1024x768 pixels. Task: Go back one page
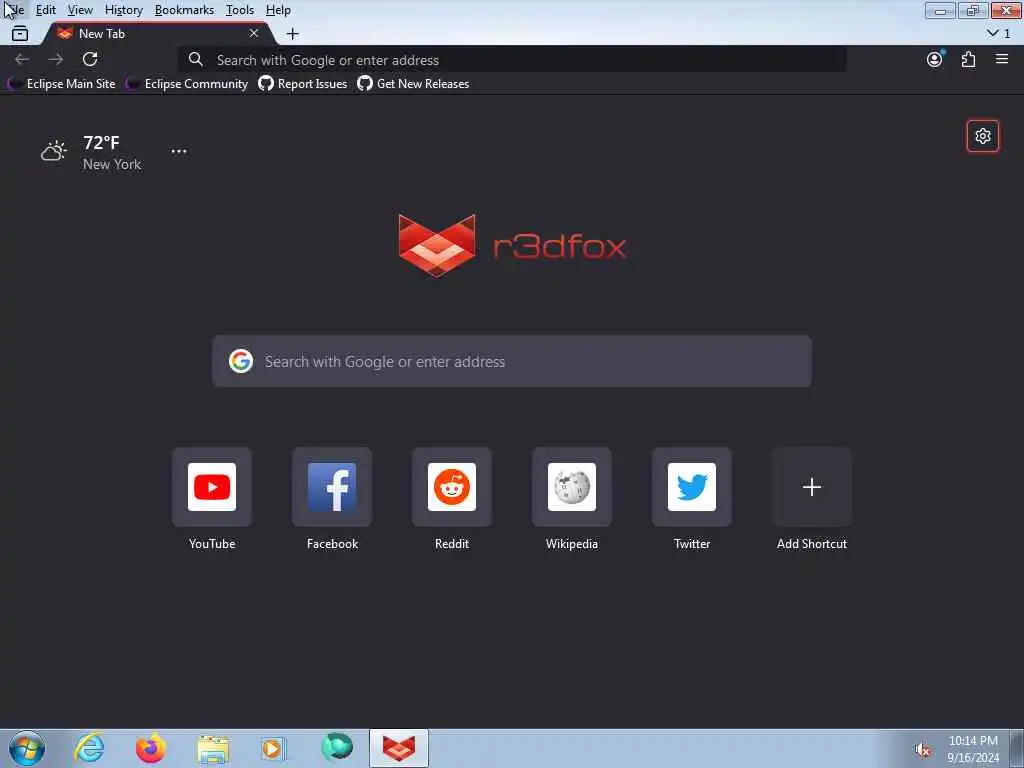pyautogui.click(x=22, y=59)
